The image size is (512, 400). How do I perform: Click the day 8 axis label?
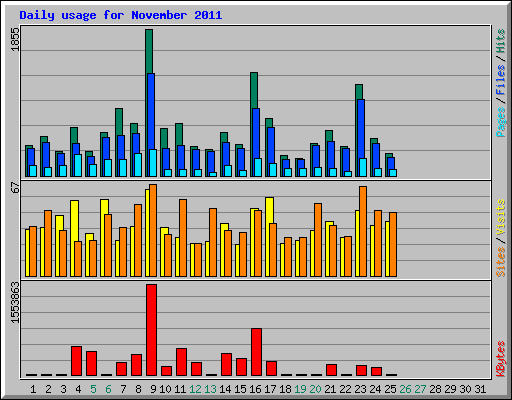pyautogui.click(x=138, y=389)
